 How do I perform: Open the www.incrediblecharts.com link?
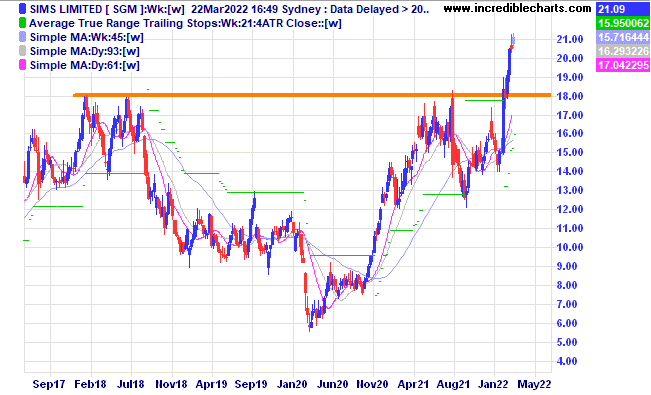click(x=517, y=8)
